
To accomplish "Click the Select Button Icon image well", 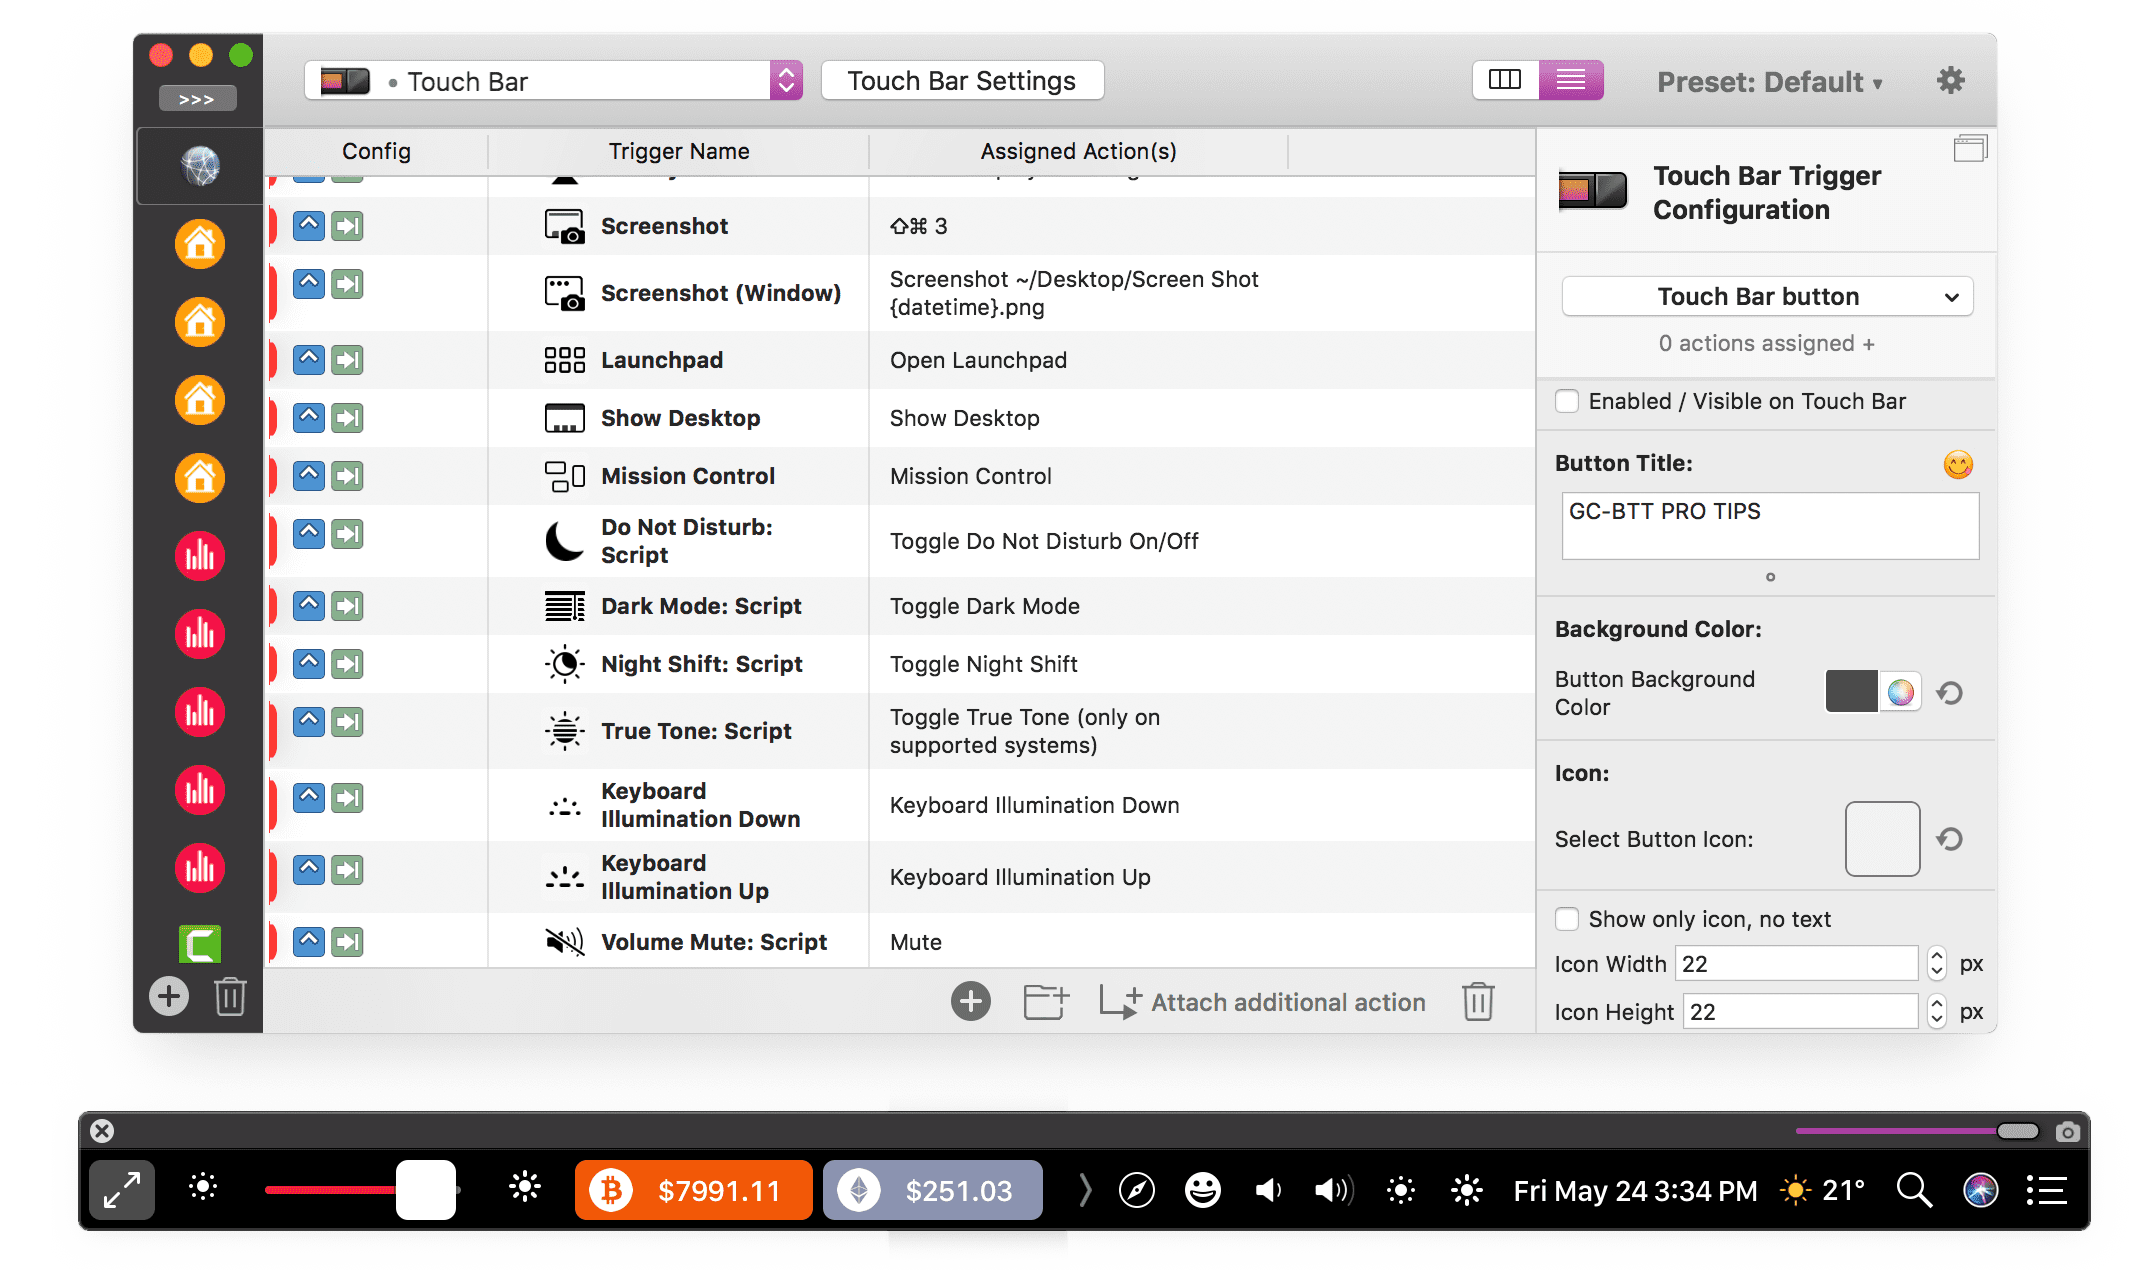I will (x=1882, y=839).
